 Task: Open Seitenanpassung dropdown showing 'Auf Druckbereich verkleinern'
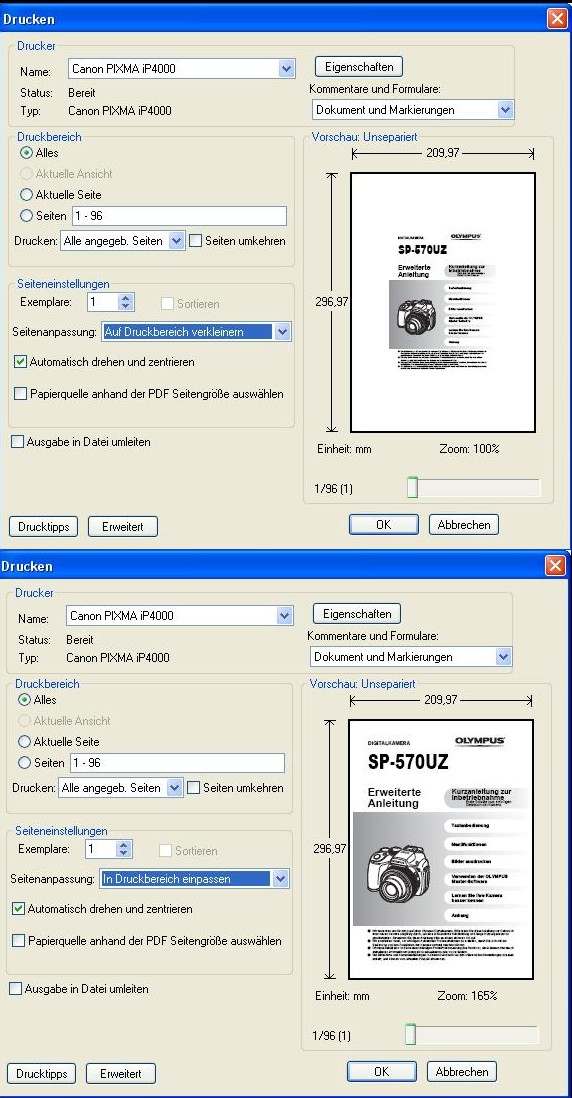click(282, 332)
